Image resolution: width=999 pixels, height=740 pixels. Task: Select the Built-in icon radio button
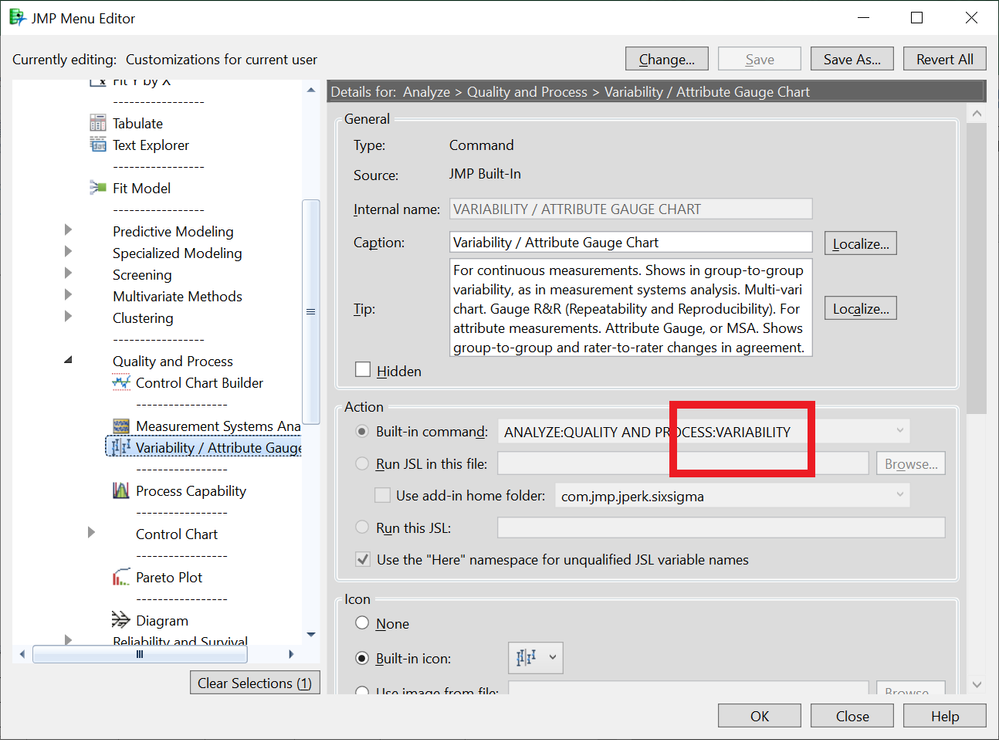pos(362,658)
